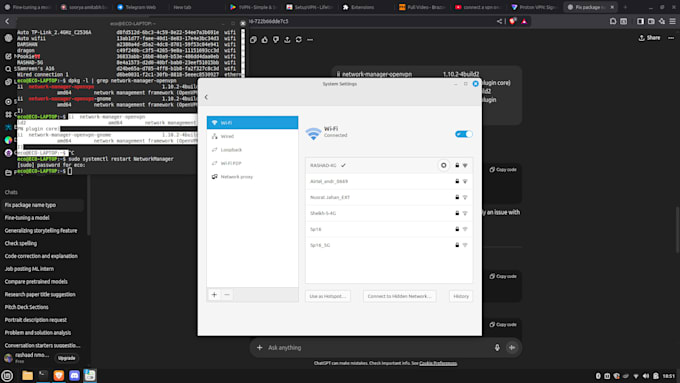This screenshot has width=680, height=383.
Task: Open Brave browser from taskbar
Action: (59, 376)
